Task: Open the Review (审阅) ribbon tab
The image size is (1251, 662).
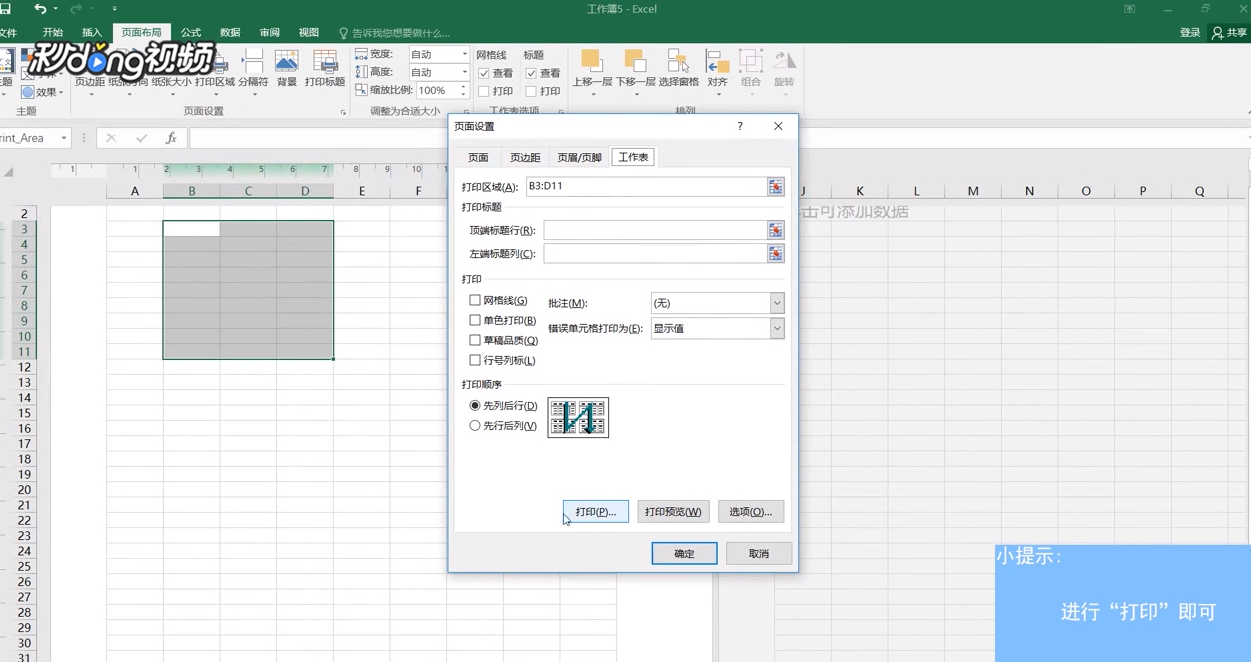Action: tap(270, 33)
